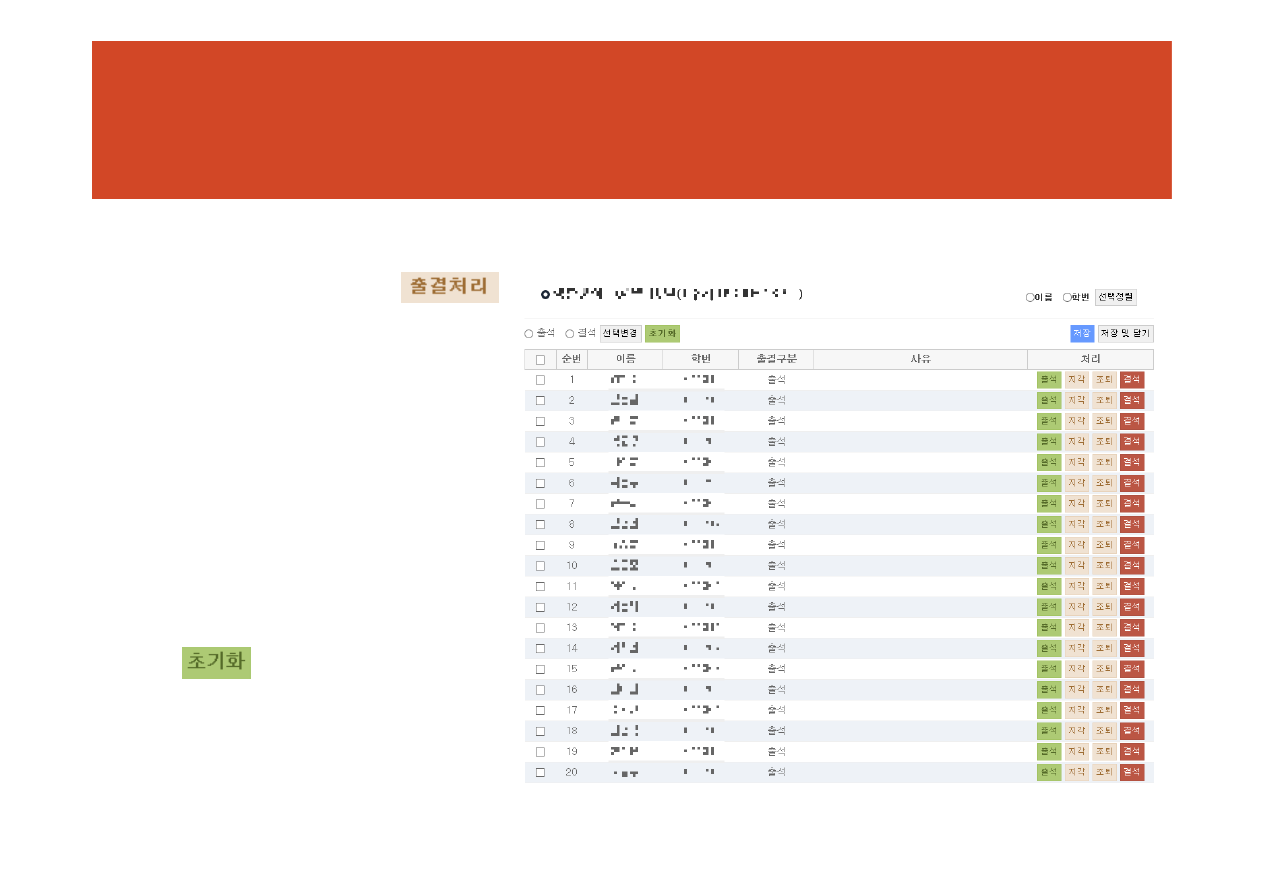Mark student 1 as 출석 (present)
1263x893 pixels.
pos(1048,380)
